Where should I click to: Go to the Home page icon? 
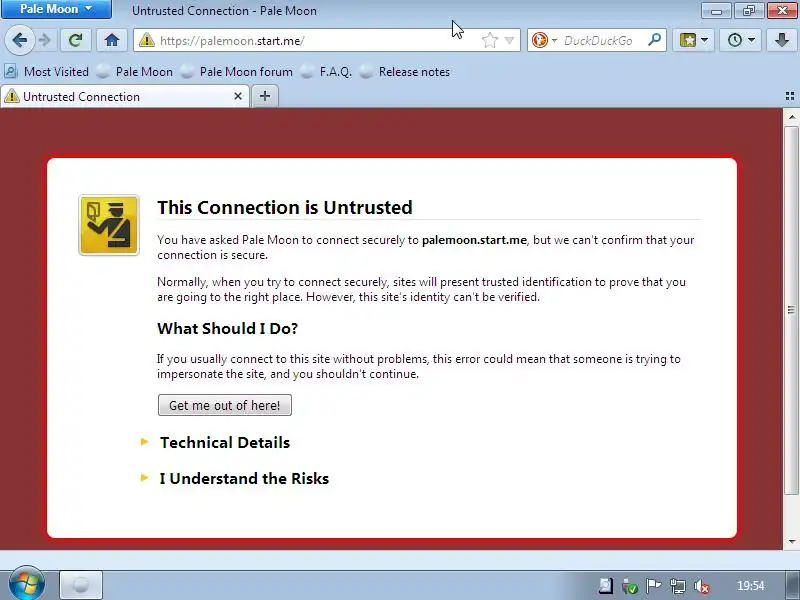[x=112, y=40]
